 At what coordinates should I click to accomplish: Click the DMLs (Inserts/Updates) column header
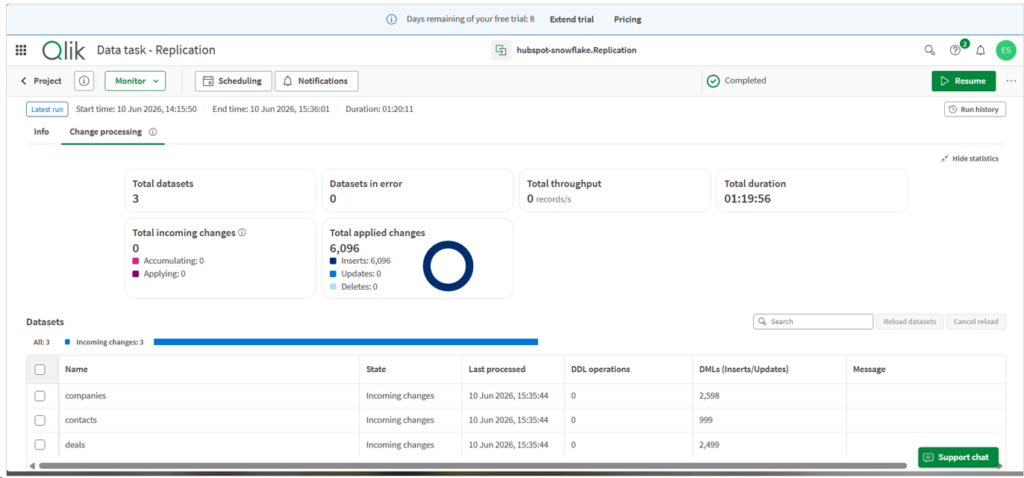744,370
